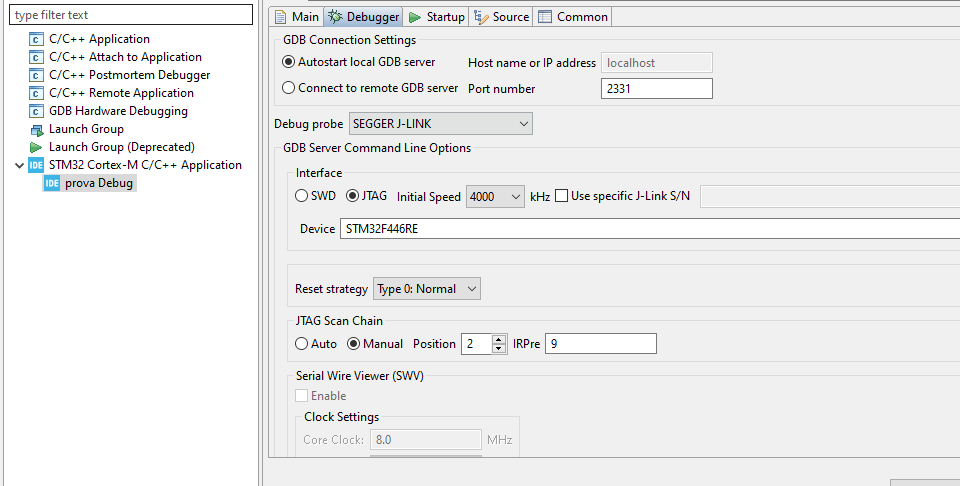This screenshot has width=960, height=486.
Task: Select GDB Hardware Debugging entry
Action: pyautogui.click(x=118, y=111)
